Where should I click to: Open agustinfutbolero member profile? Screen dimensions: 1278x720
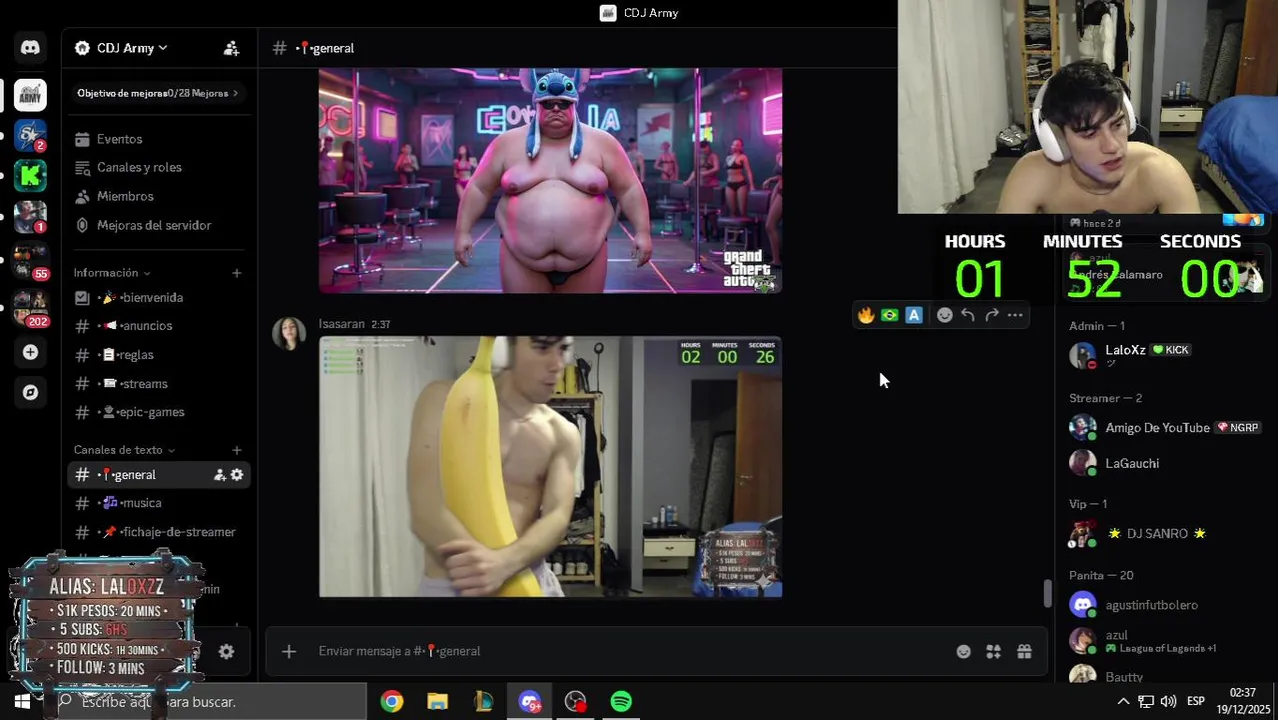click(x=1165, y=605)
